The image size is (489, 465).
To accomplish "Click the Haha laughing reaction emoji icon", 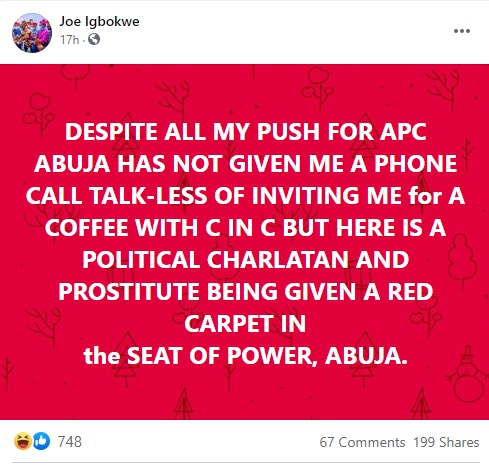I will pos(23,441).
